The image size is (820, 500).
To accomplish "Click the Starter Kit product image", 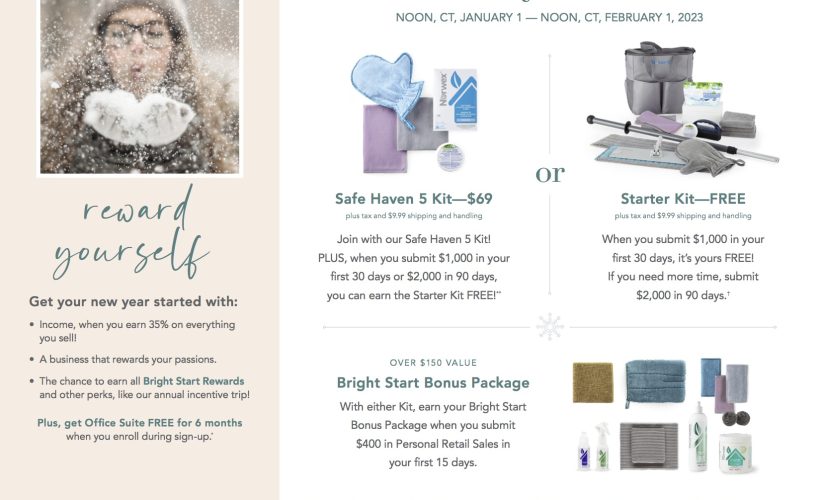I will click(682, 108).
